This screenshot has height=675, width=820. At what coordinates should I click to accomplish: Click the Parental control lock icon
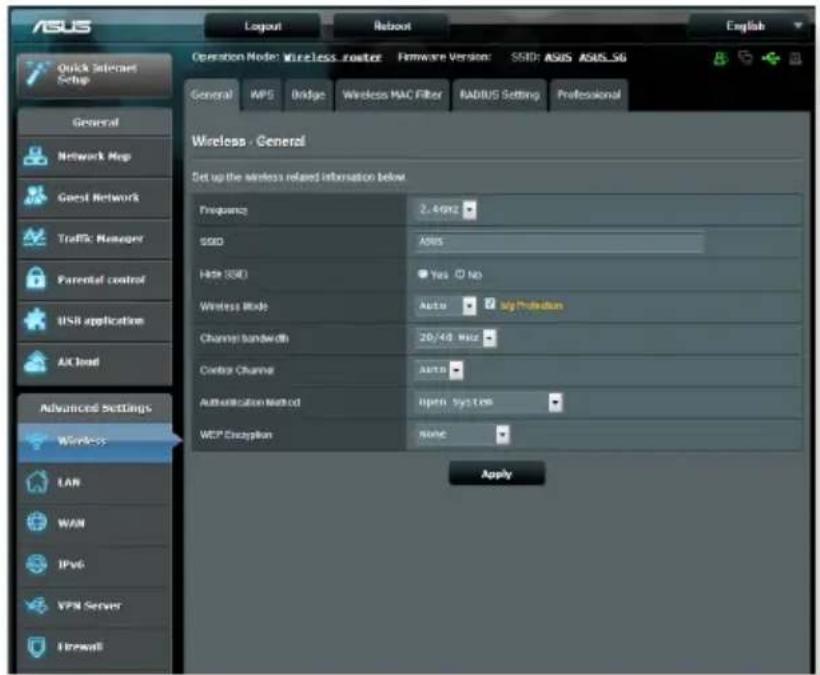(x=36, y=278)
